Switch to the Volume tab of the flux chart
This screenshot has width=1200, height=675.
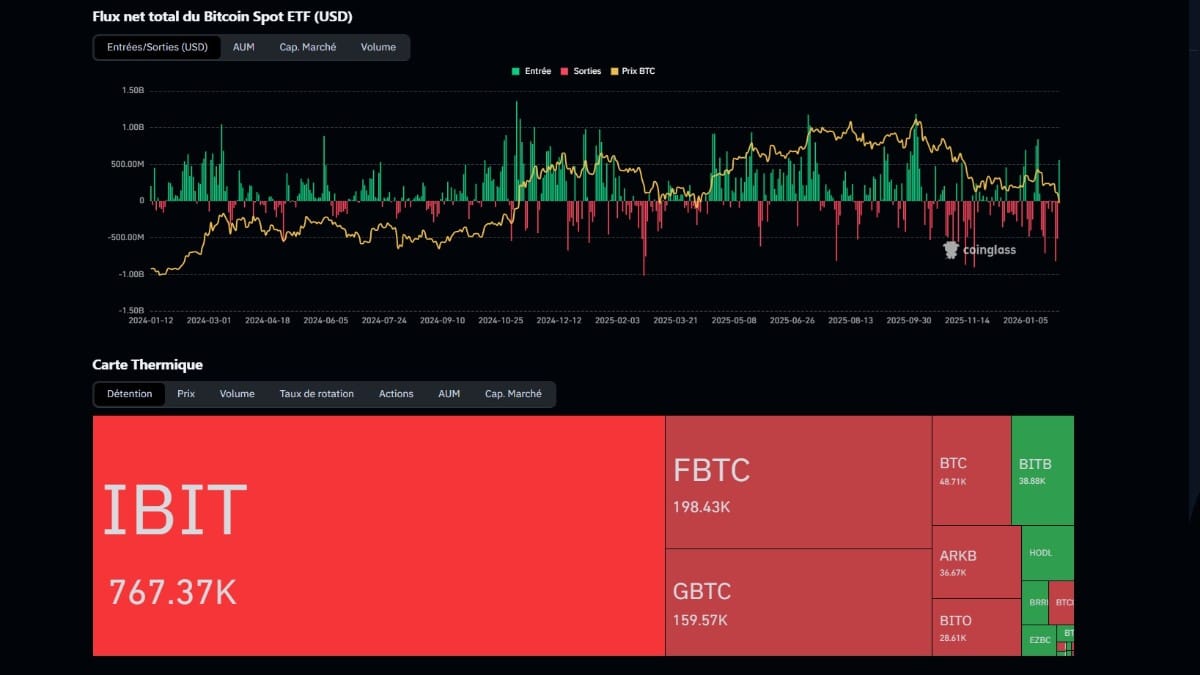click(378, 47)
